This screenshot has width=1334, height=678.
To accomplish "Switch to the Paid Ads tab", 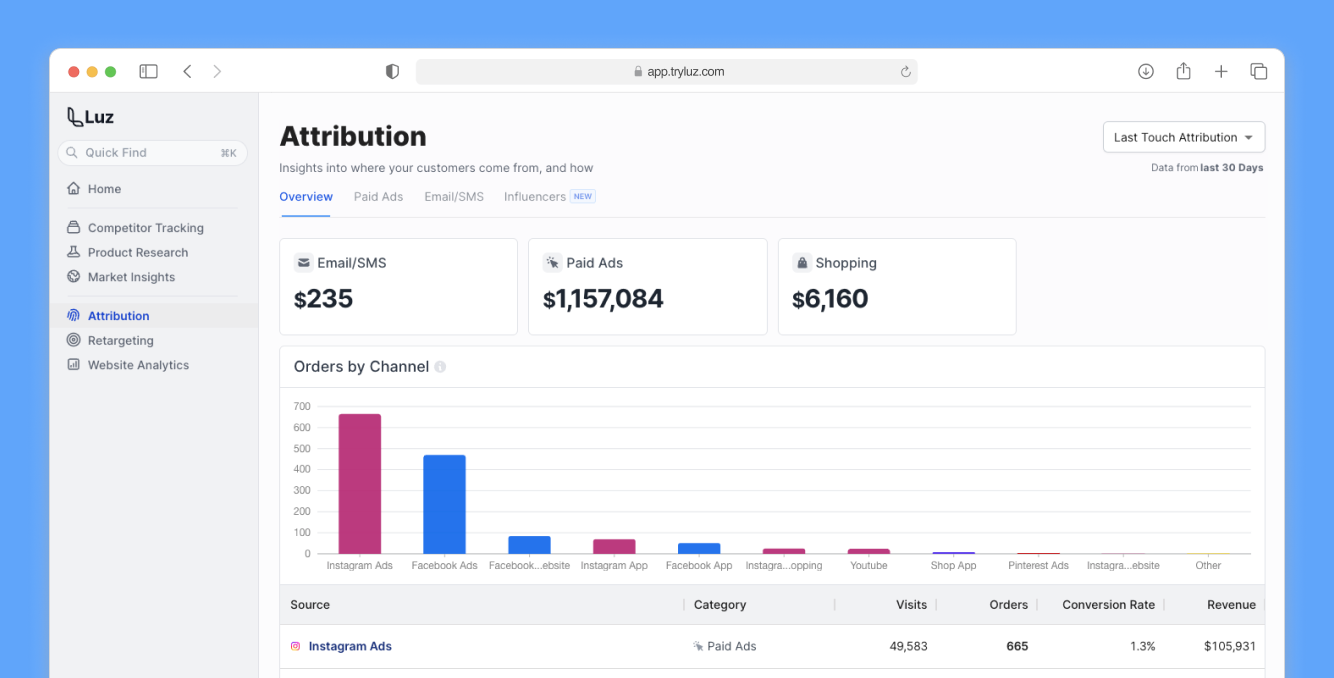I will pyautogui.click(x=378, y=197).
